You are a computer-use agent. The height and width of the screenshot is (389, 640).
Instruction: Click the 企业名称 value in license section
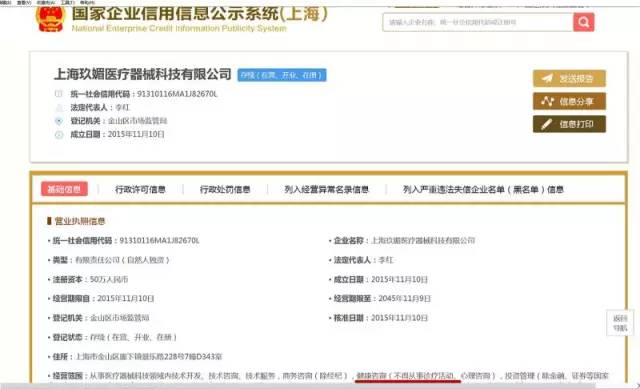click(x=423, y=240)
